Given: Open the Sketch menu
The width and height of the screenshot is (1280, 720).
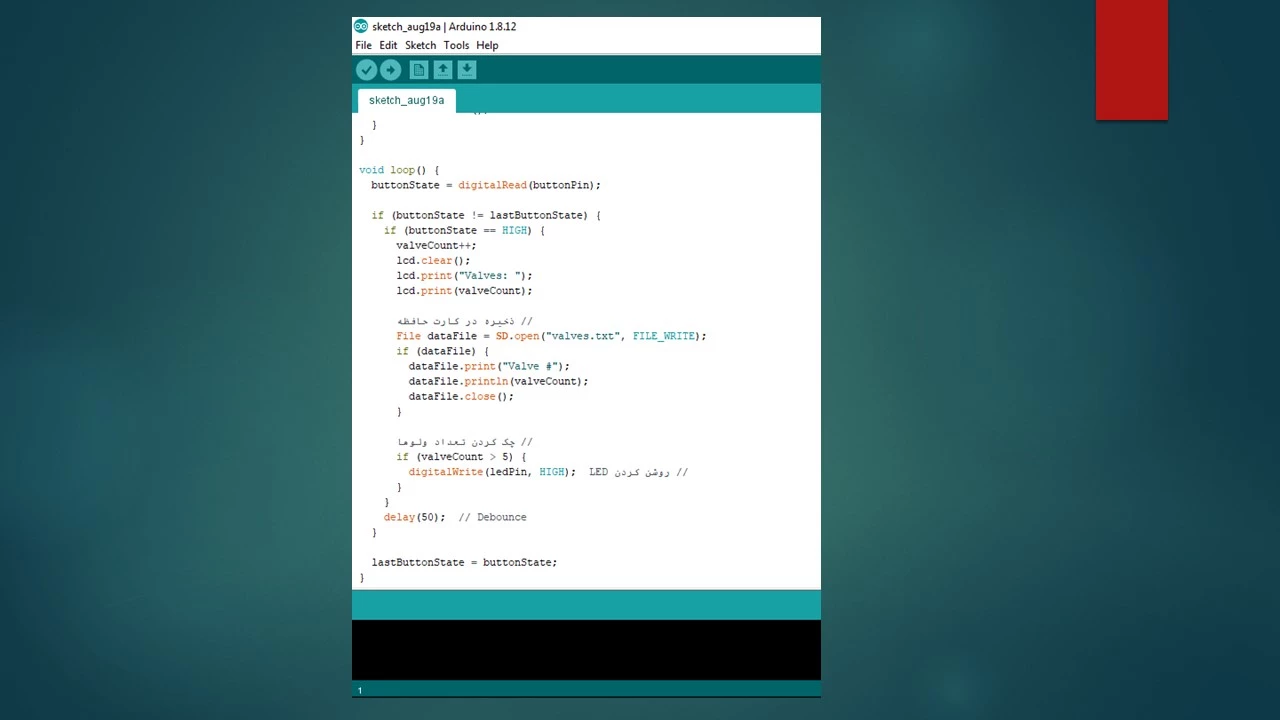Looking at the screenshot, I should pos(420,45).
